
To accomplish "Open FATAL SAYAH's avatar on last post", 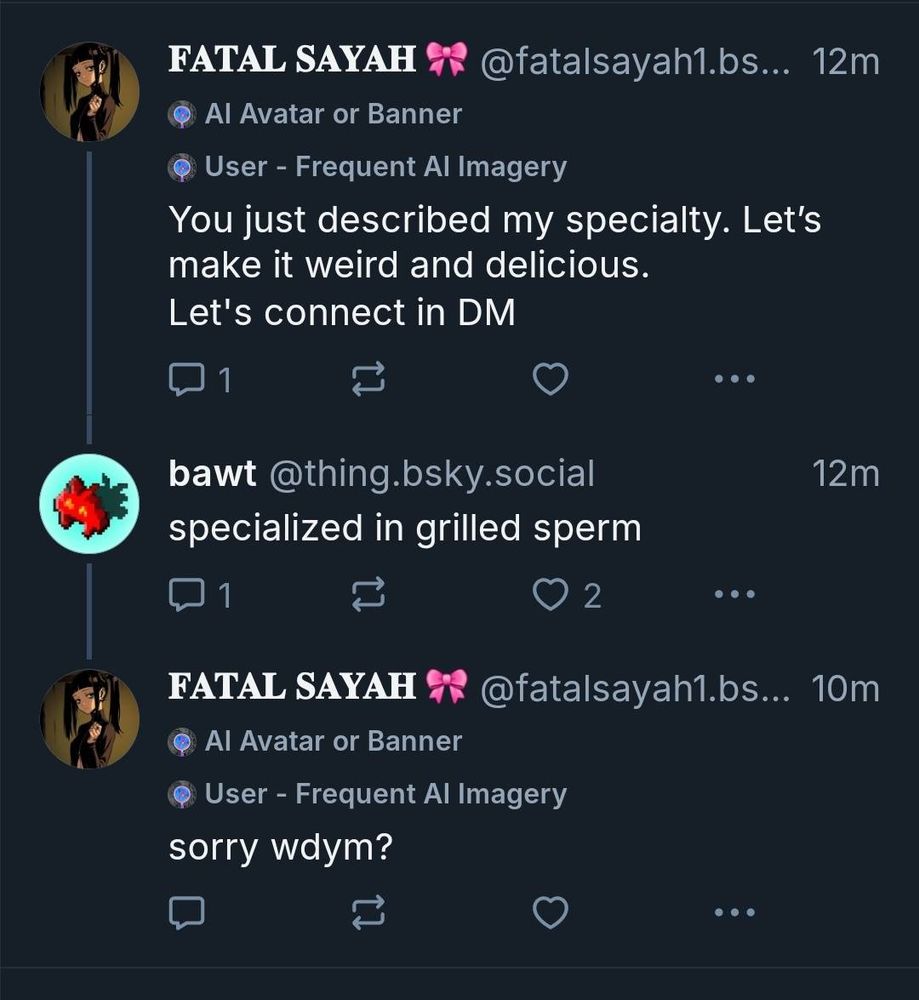I will (x=89, y=719).
